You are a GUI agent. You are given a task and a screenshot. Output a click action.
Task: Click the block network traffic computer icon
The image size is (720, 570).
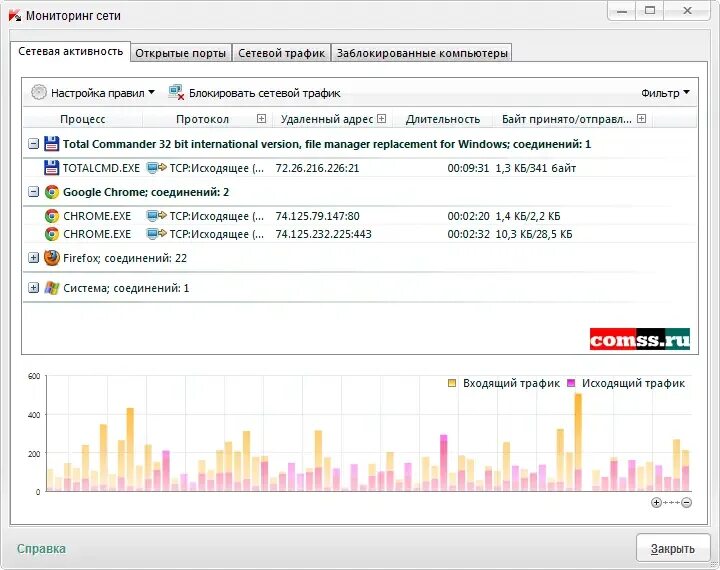click(x=176, y=92)
